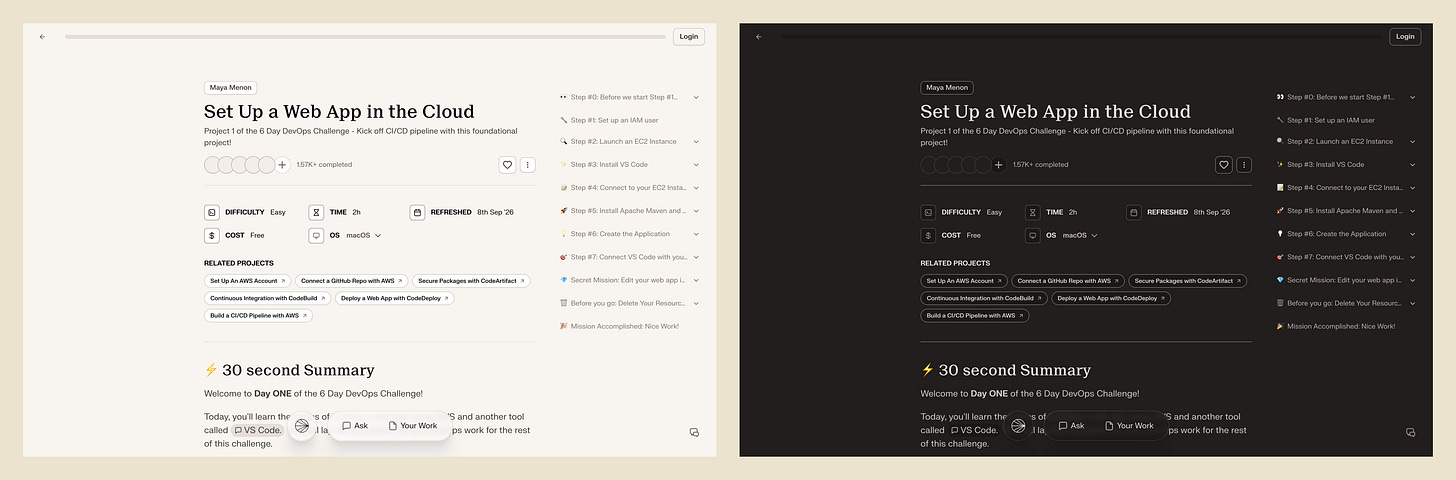Open the three-dot more options menu in dark theme
Screen dimensions: 1456x480
pyautogui.click(x=1244, y=165)
